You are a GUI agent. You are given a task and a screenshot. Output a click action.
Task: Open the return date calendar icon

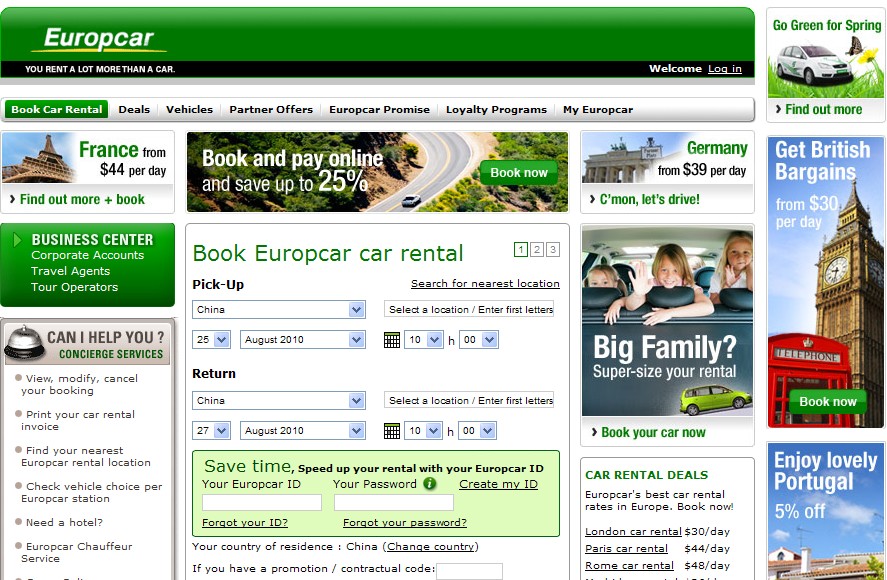392,431
